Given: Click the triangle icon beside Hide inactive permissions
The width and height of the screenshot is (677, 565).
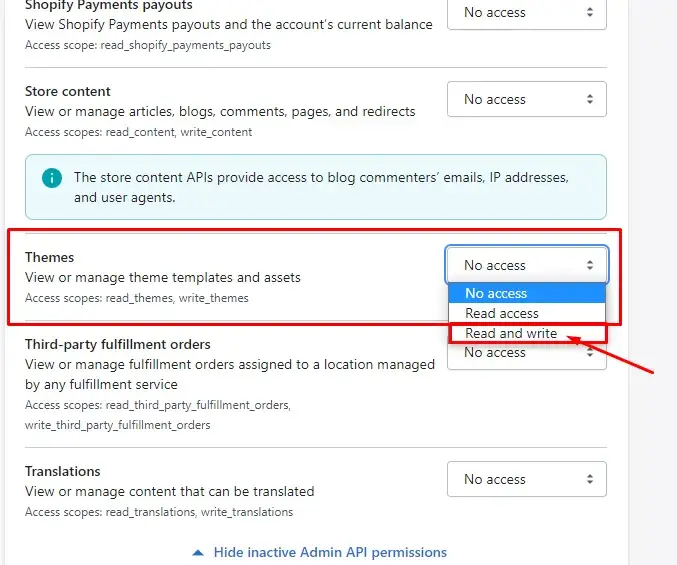Looking at the screenshot, I should 198,552.
